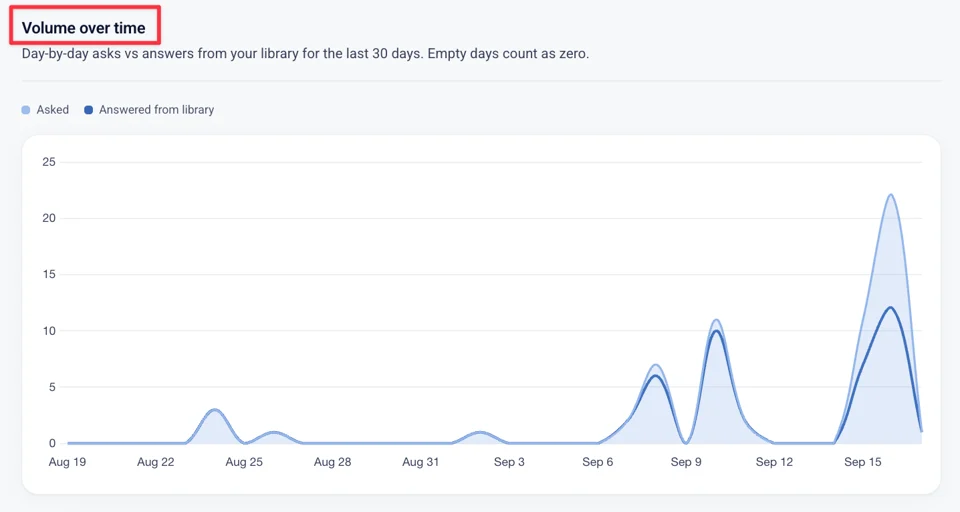Click the Aug 22 axis label
The height and width of the screenshot is (512, 960).
click(156, 462)
